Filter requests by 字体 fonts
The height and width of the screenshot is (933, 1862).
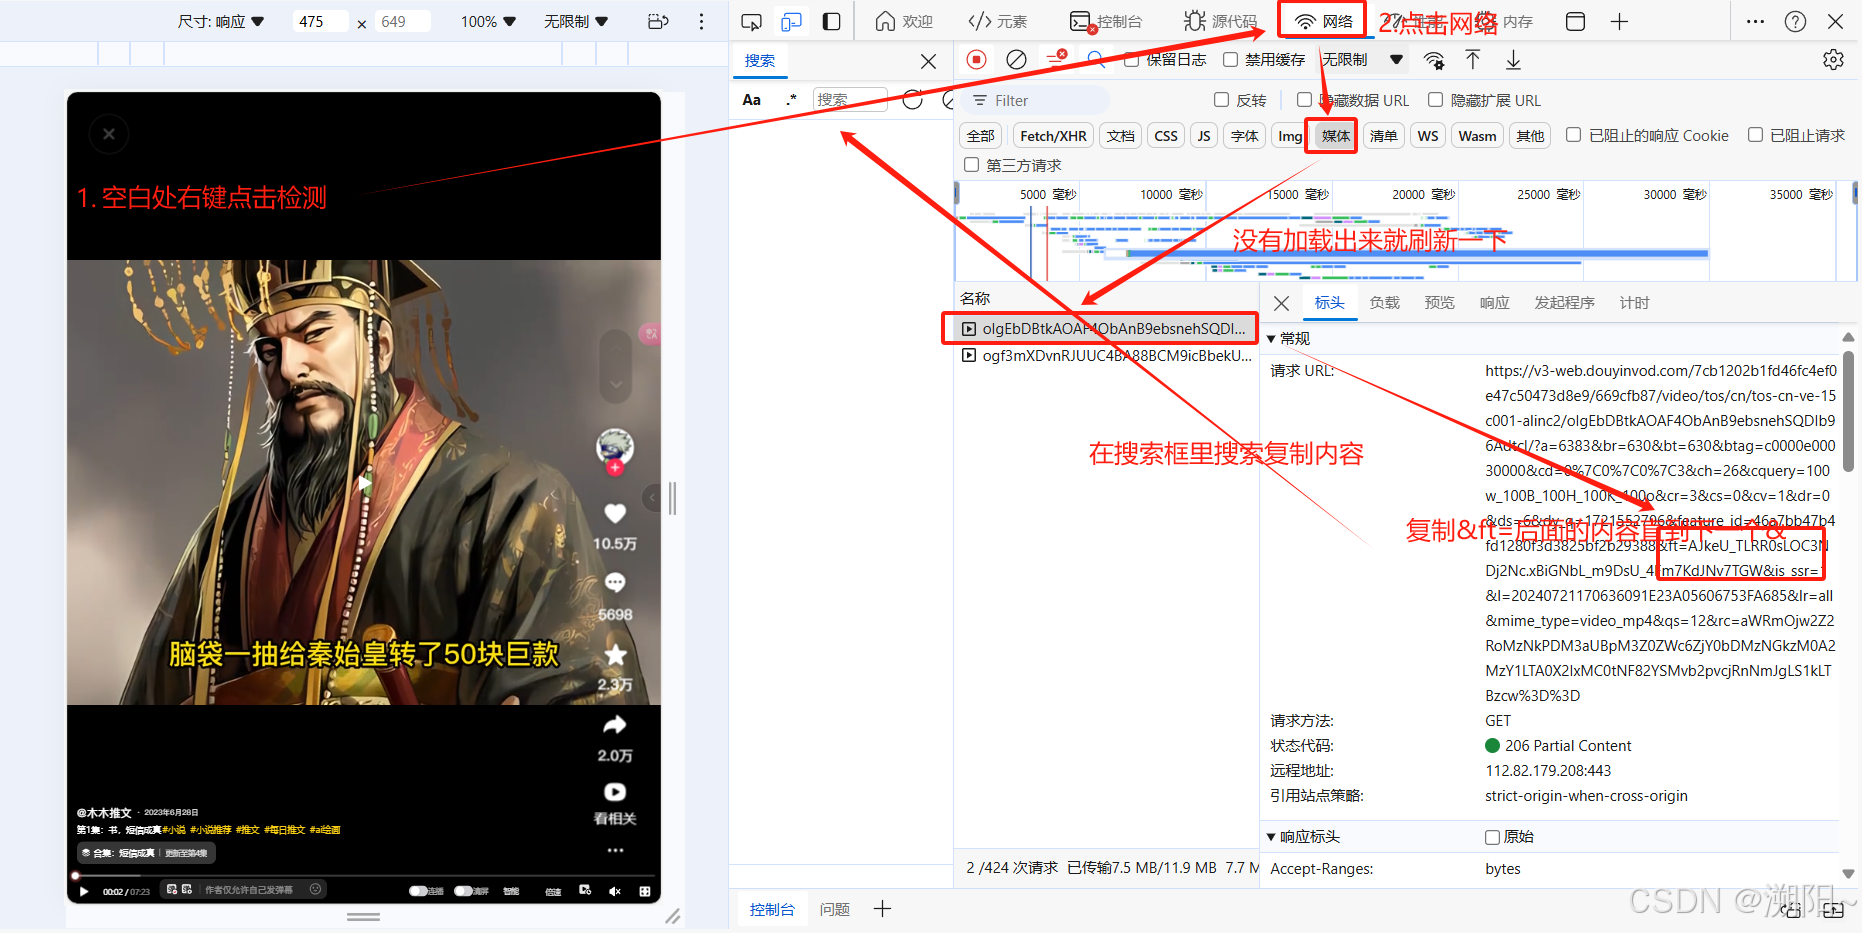click(1245, 136)
